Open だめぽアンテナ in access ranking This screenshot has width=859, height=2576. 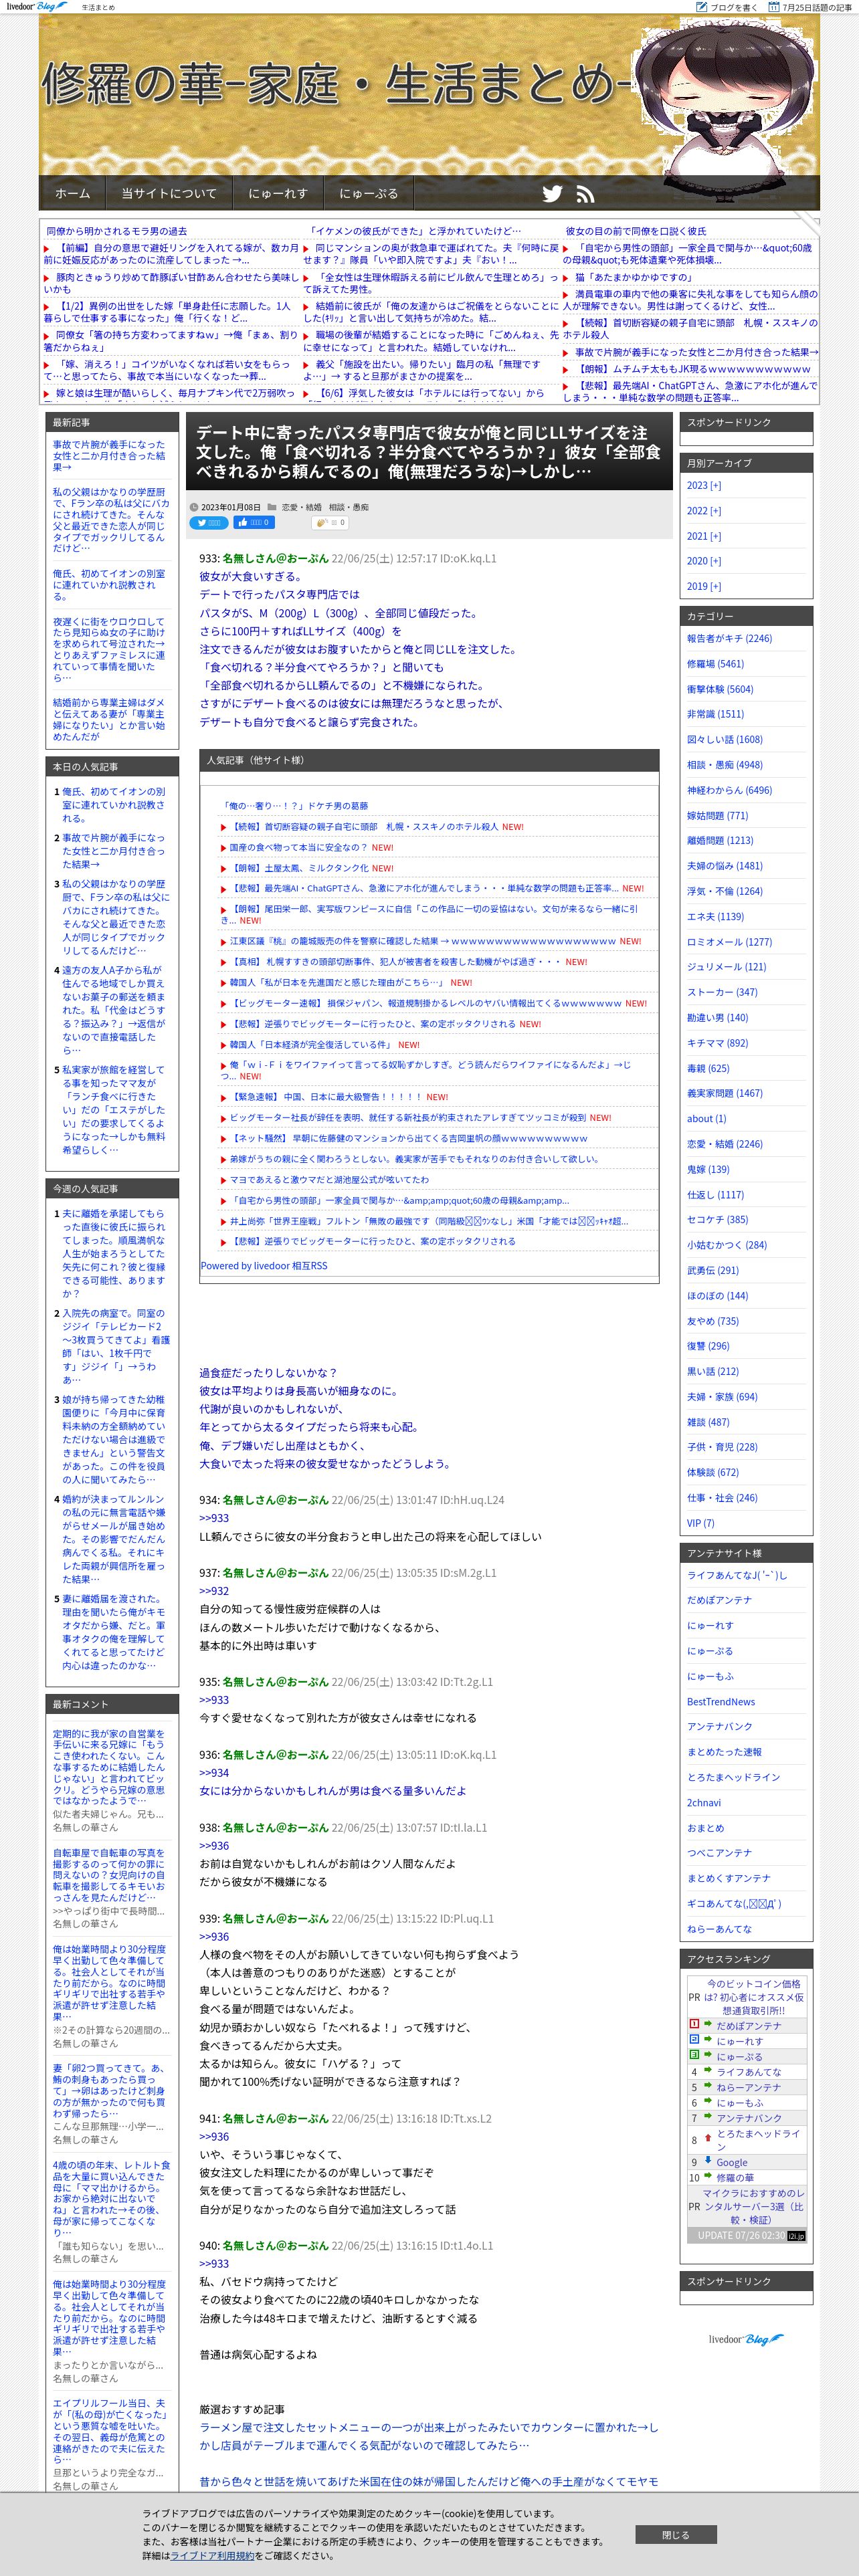749,2025
